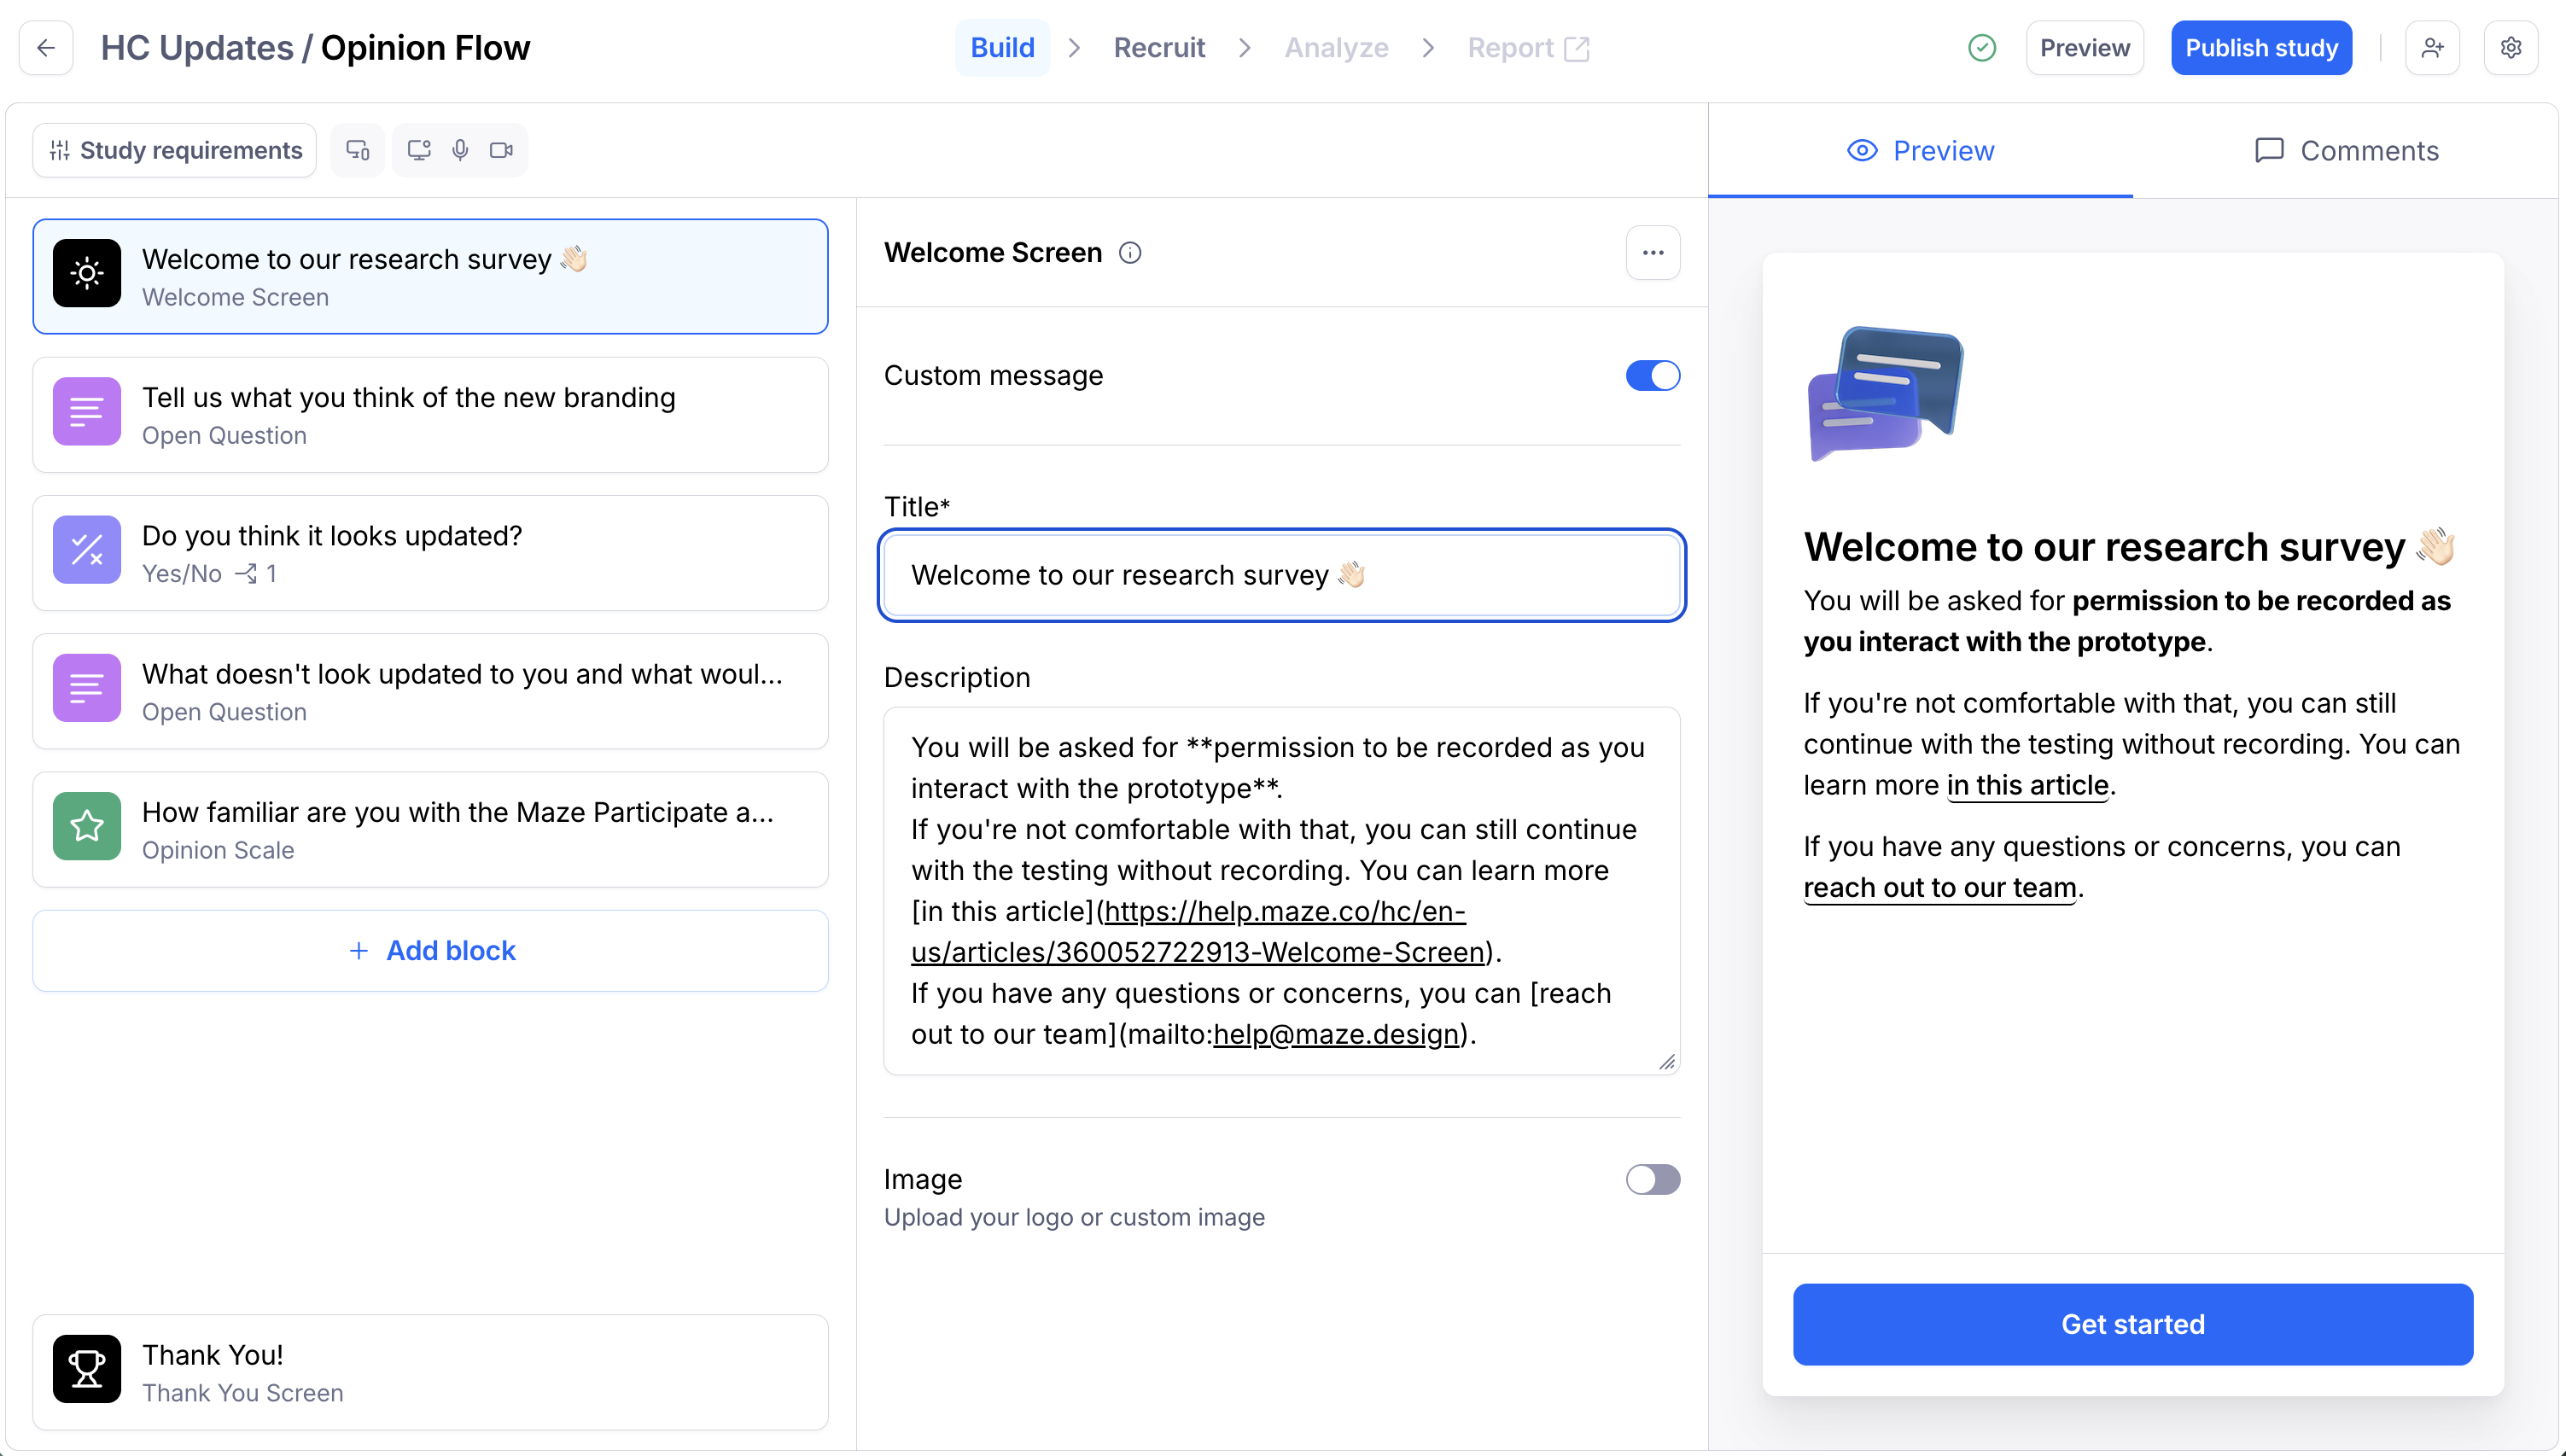This screenshot has width=2566, height=1456.
Task: Click the green saved checkmark status icon
Action: coord(1981,47)
